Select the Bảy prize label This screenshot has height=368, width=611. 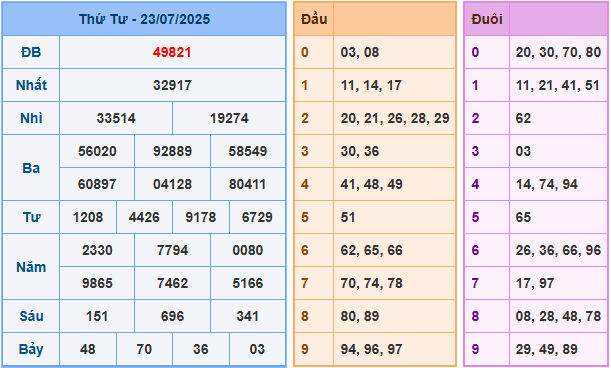pyautogui.click(x=31, y=349)
